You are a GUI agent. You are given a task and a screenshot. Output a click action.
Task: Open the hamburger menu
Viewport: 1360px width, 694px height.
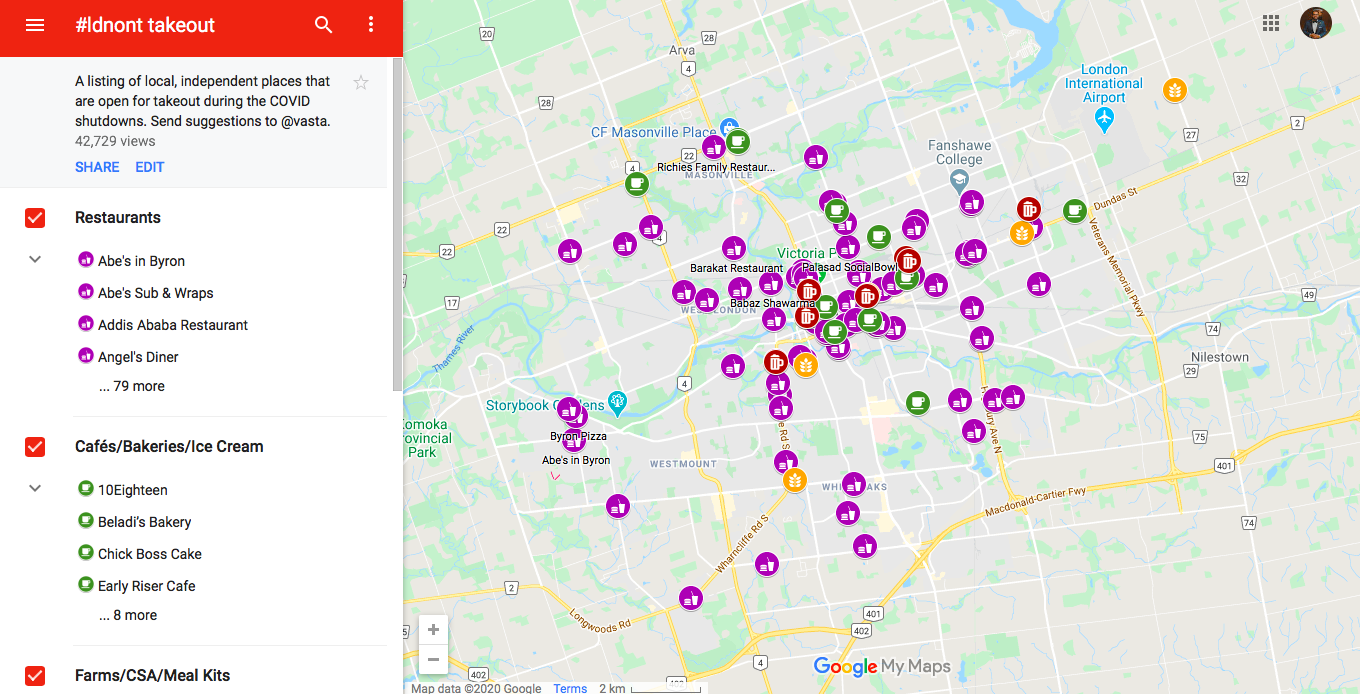pos(35,25)
